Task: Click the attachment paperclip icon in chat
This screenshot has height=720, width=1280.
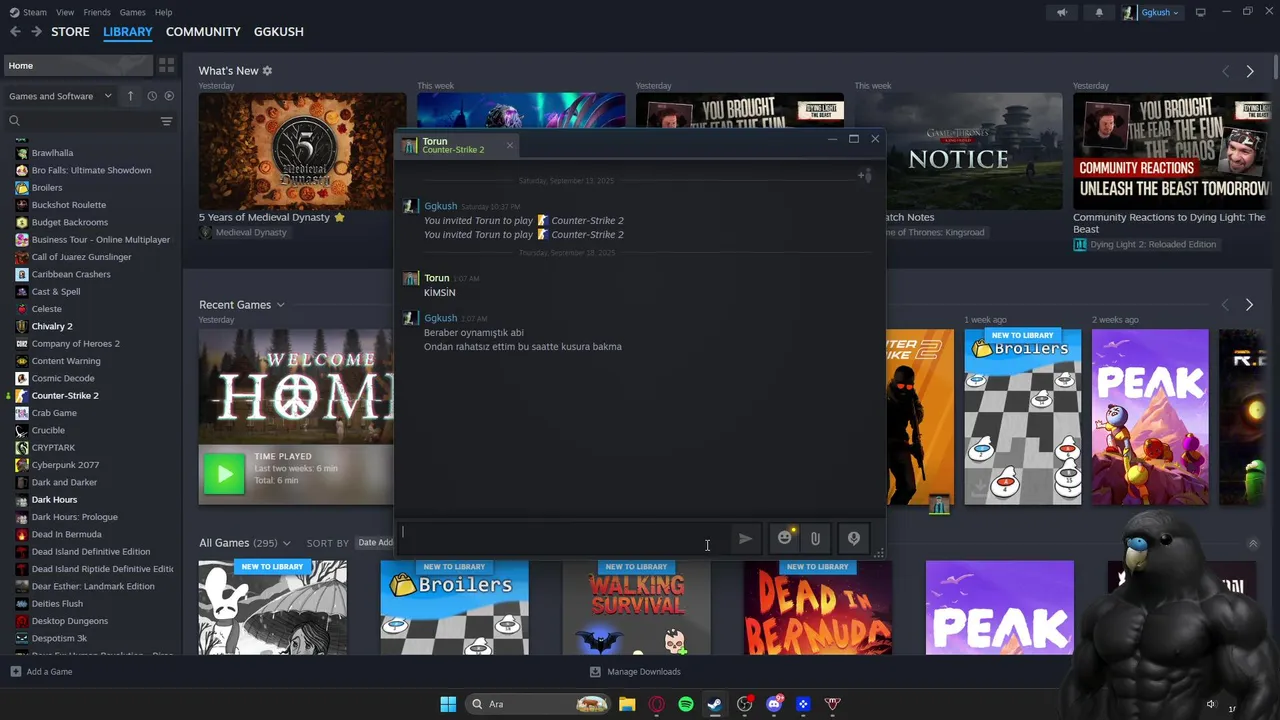Action: click(x=815, y=538)
